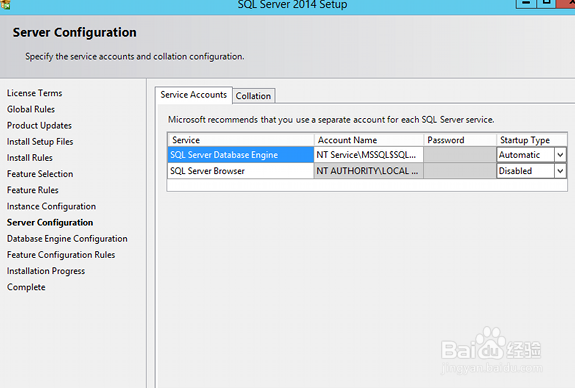575x388 pixels.
Task: Click Database Engine Configuration step
Action: (x=67, y=238)
